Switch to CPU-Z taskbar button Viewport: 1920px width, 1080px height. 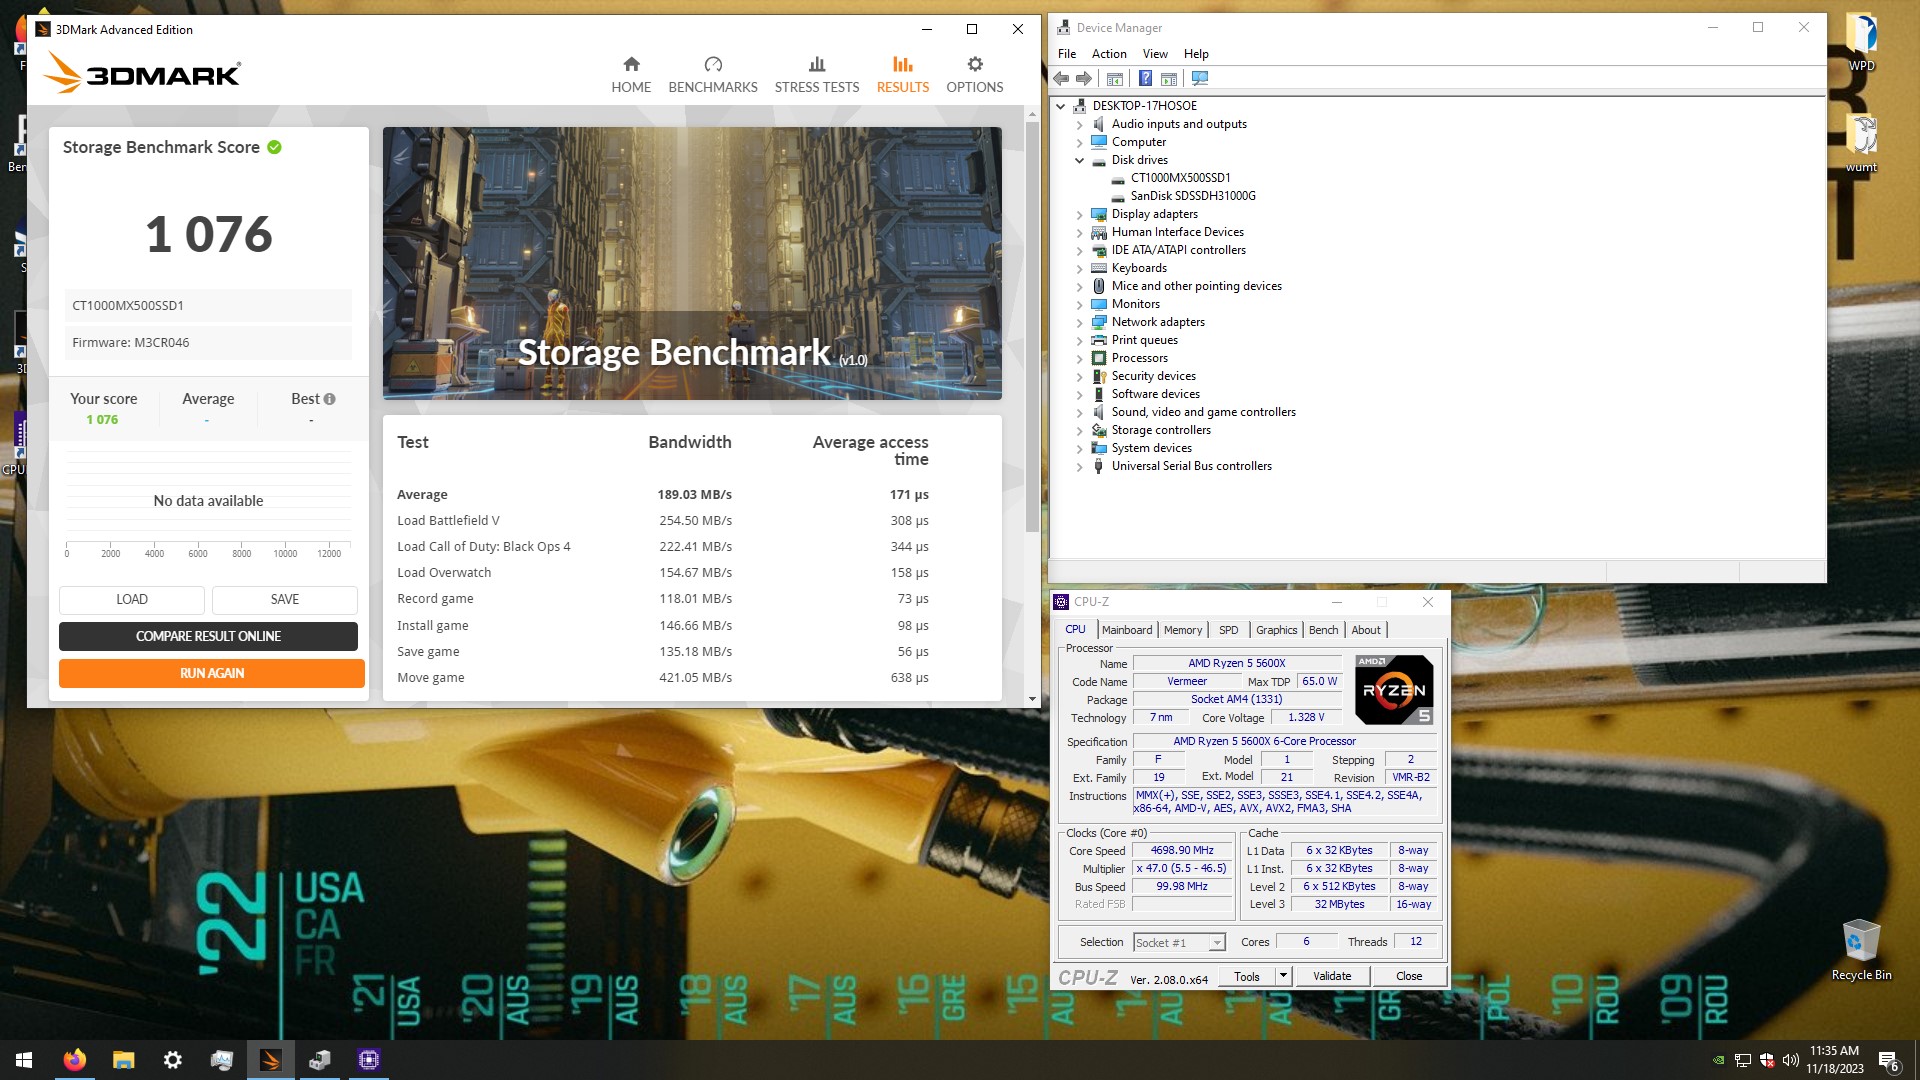(368, 1060)
